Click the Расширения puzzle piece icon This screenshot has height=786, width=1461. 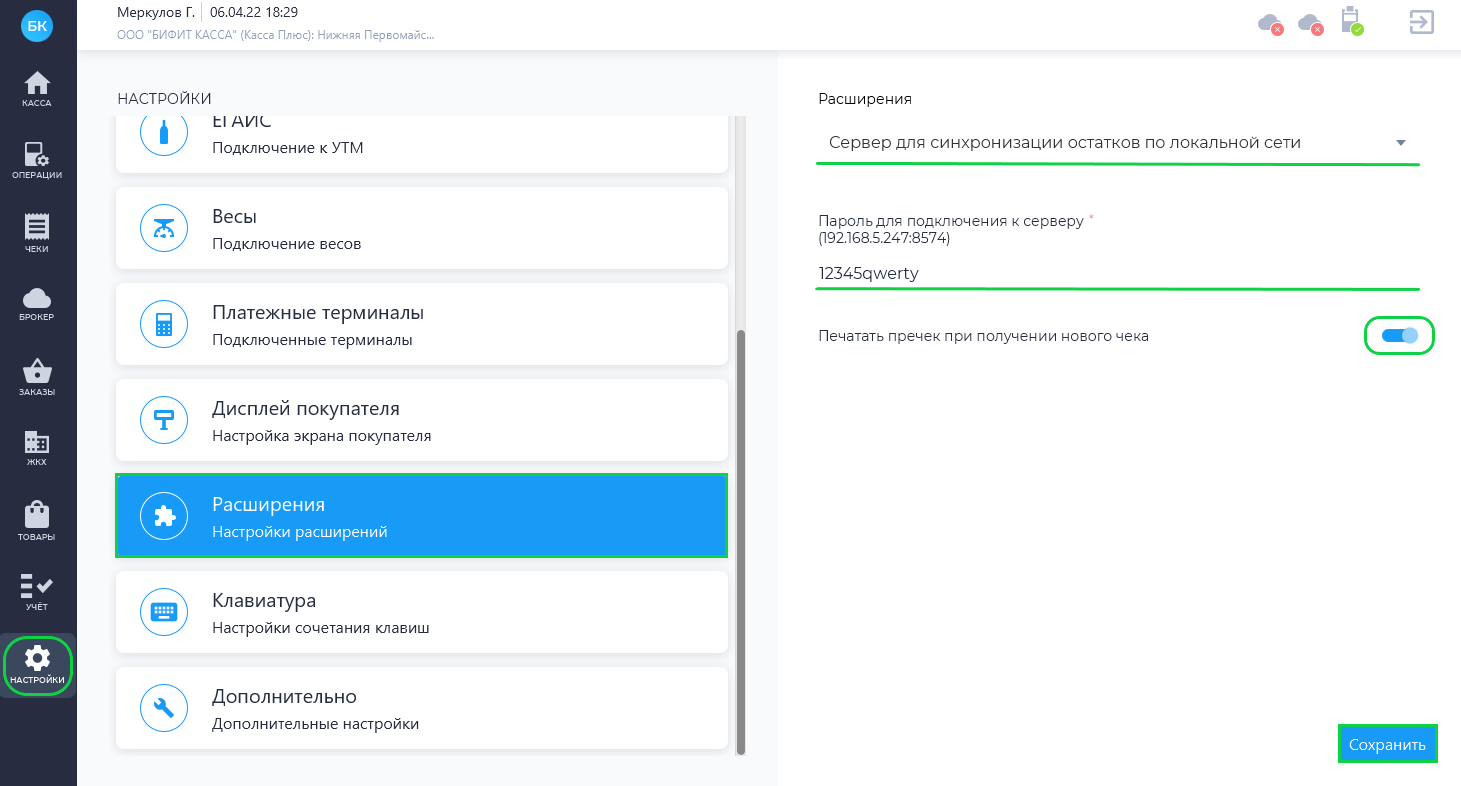pos(164,516)
